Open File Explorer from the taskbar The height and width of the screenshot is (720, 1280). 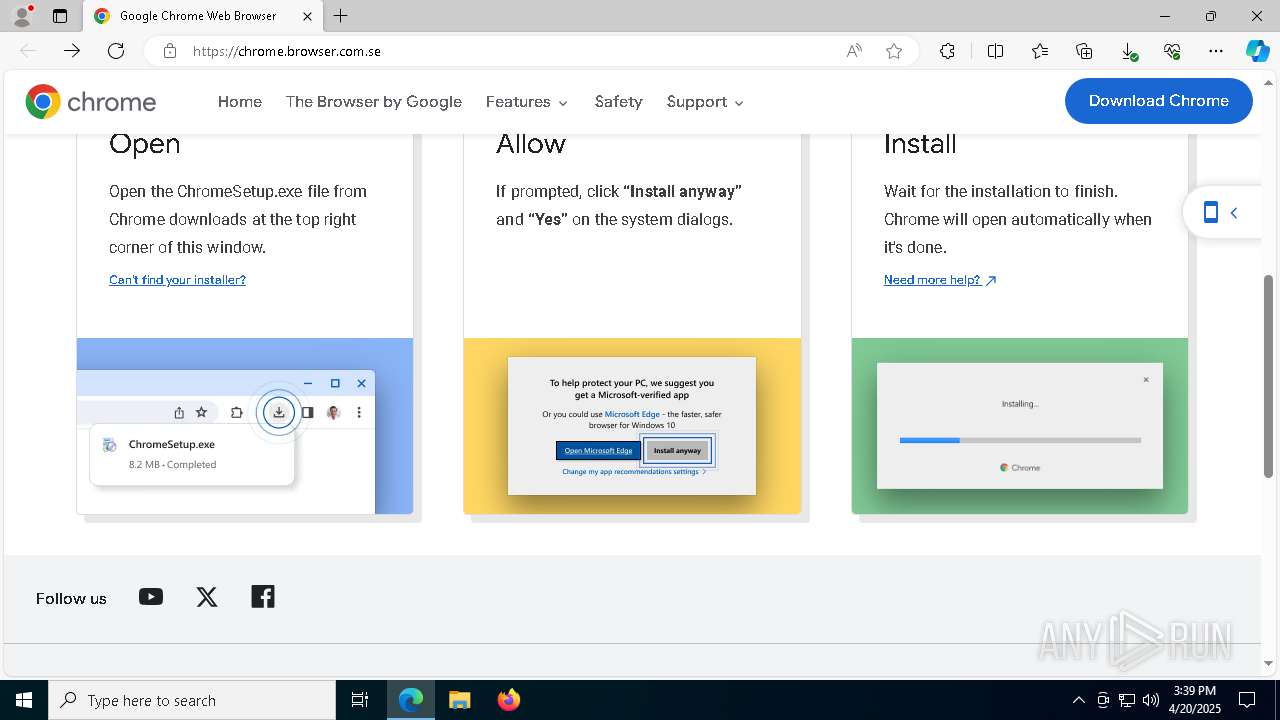(459, 700)
